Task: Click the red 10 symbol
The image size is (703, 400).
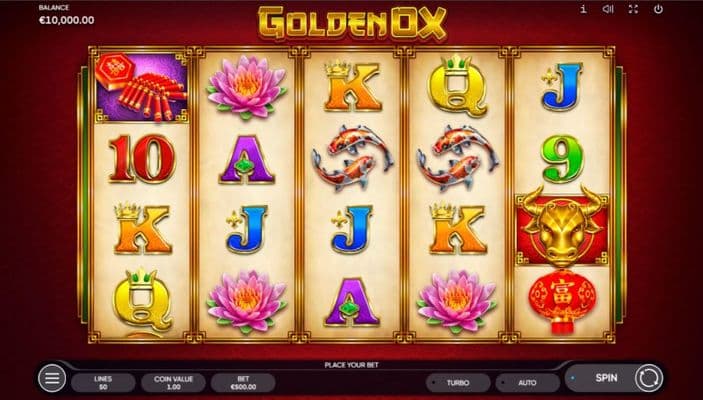Action: (x=141, y=158)
